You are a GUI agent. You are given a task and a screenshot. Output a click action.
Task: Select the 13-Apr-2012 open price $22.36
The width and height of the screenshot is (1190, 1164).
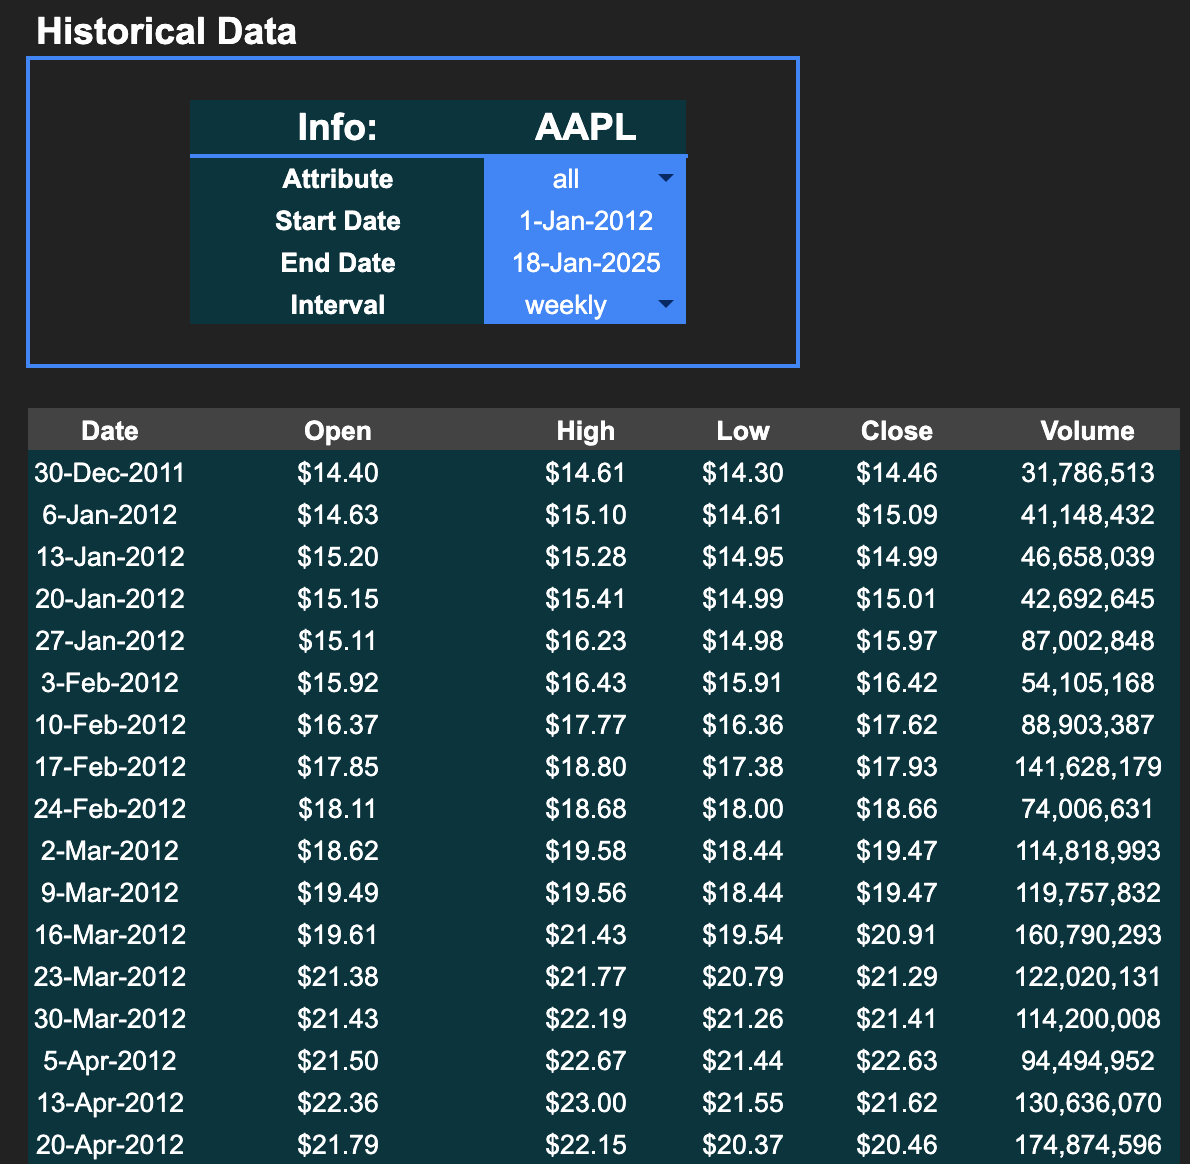click(x=338, y=1103)
